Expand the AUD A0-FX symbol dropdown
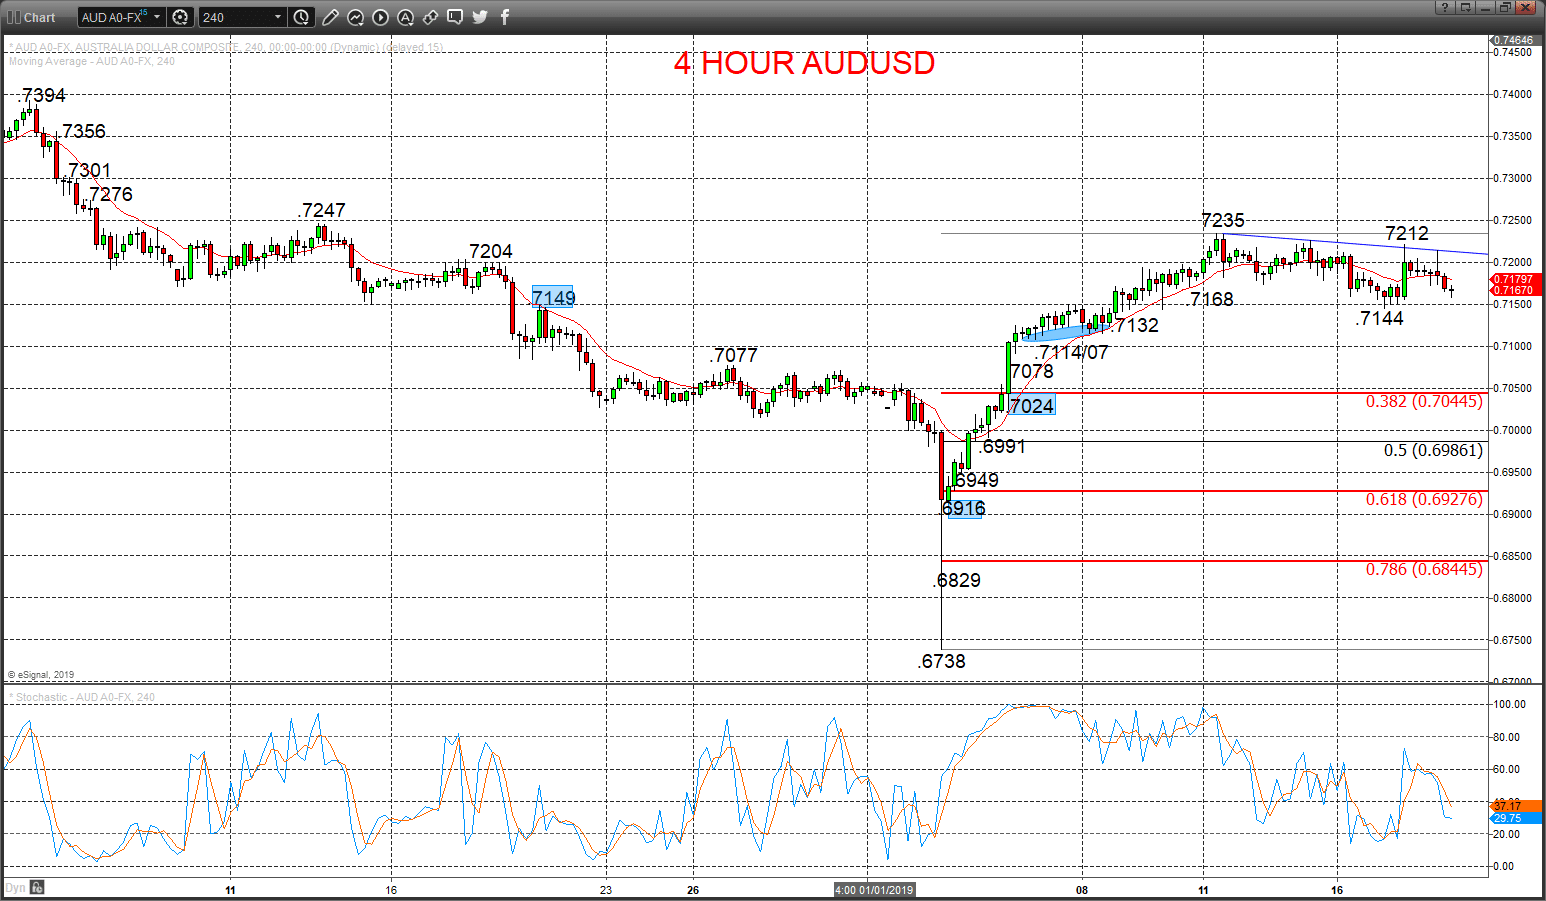1546x901 pixels. click(157, 17)
